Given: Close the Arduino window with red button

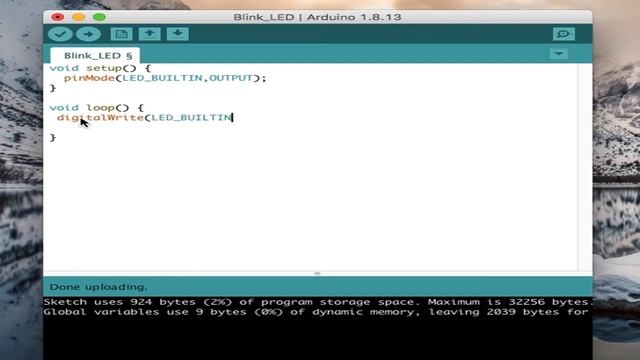Looking at the screenshot, I should [x=58, y=17].
